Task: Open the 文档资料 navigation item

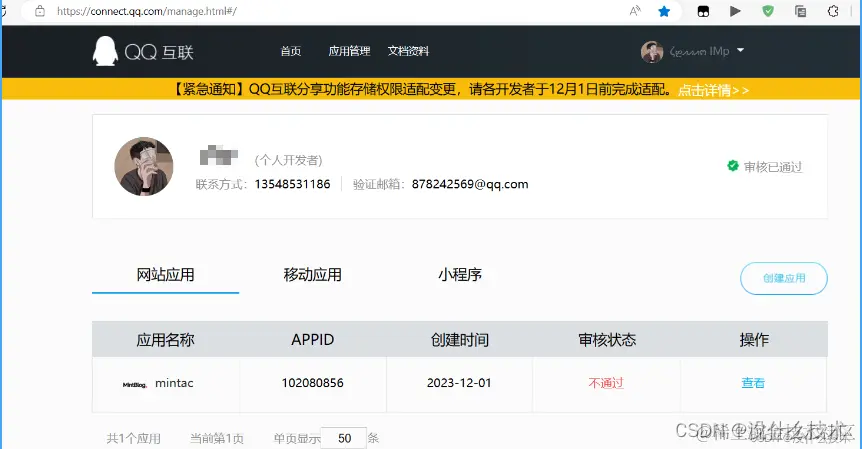Action: tap(408, 51)
